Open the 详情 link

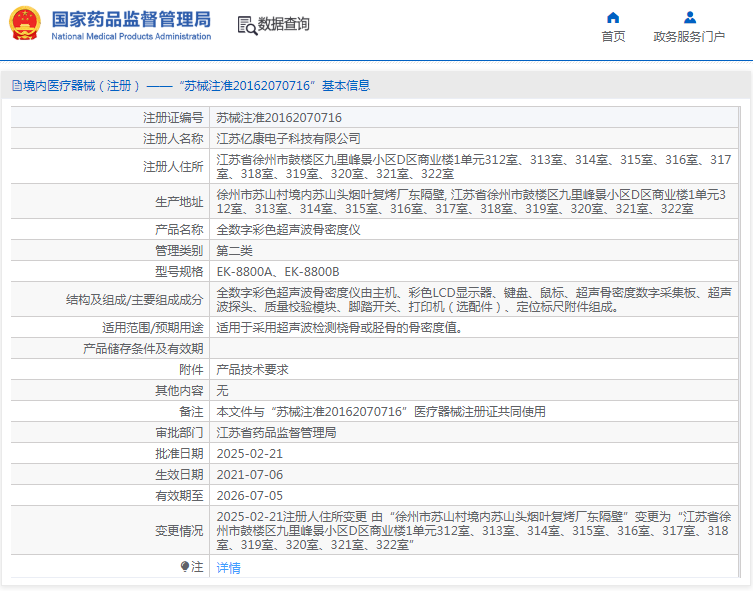point(229,567)
